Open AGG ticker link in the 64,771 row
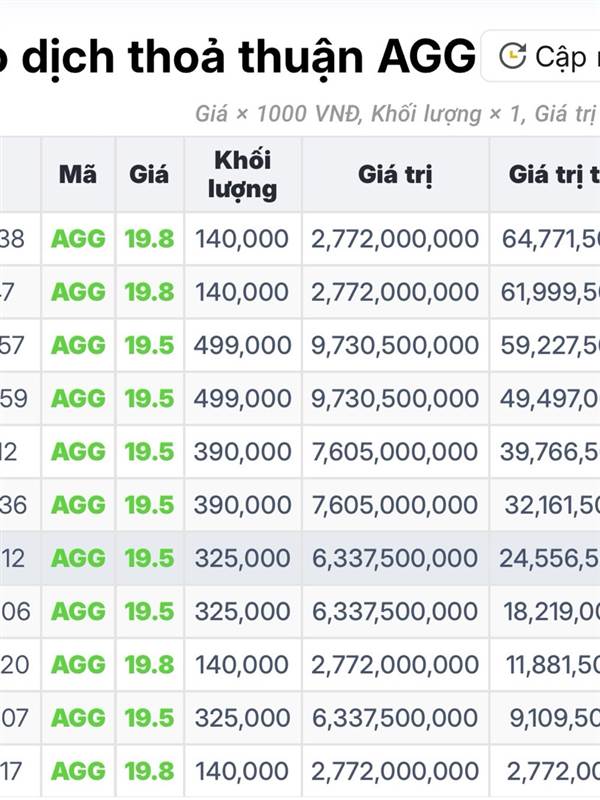This screenshot has height=800, width=600. click(78, 239)
